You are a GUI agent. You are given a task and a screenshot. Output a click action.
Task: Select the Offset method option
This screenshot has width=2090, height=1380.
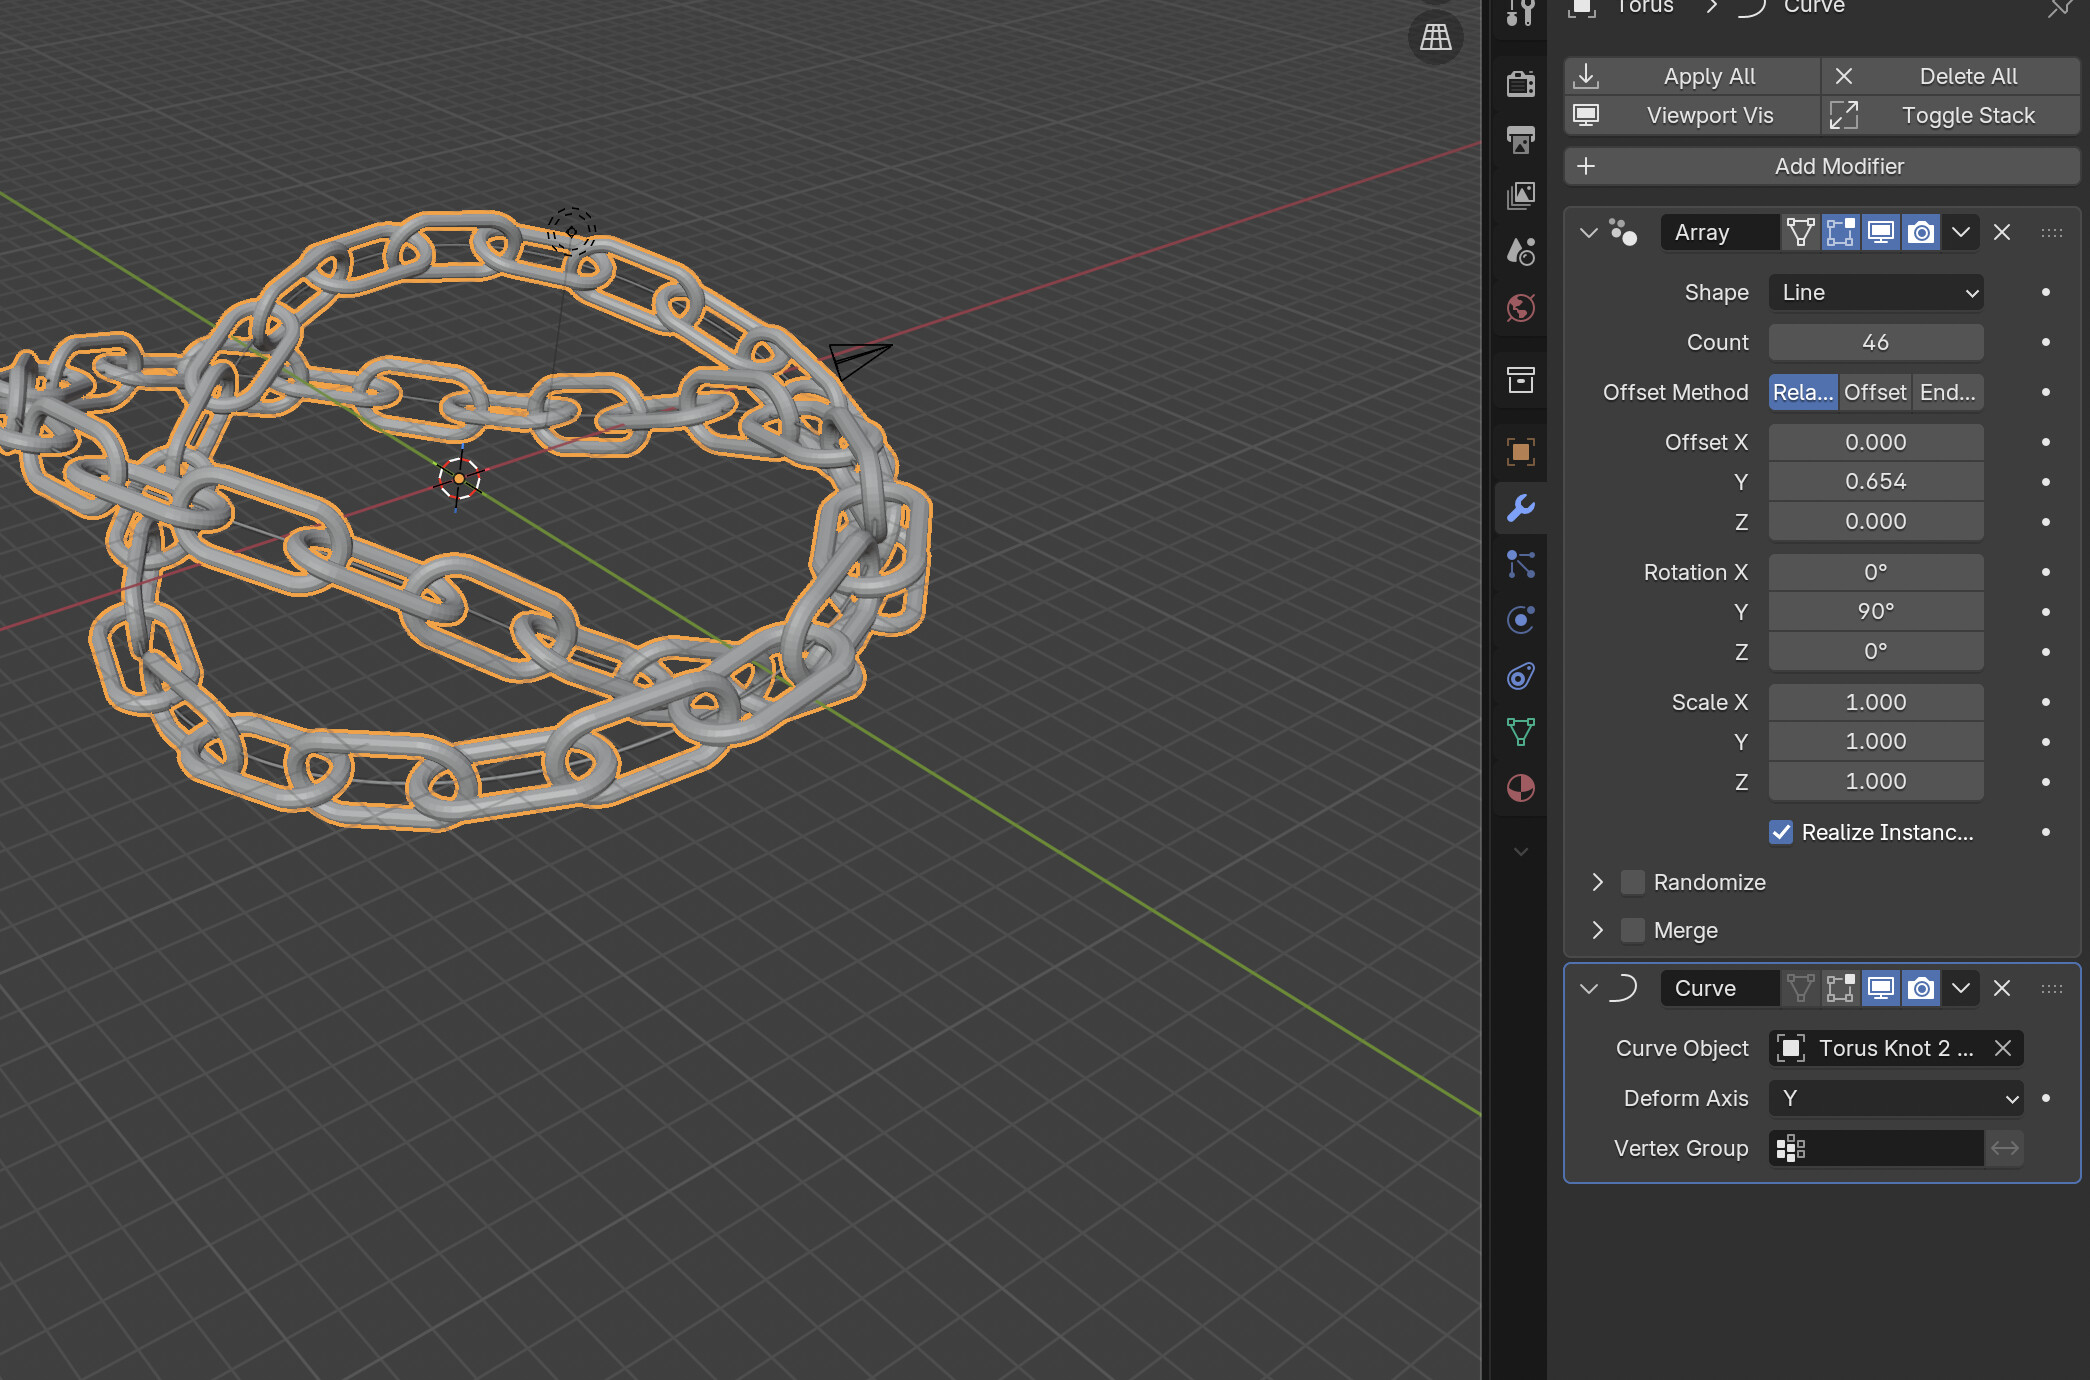(1875, 392)
